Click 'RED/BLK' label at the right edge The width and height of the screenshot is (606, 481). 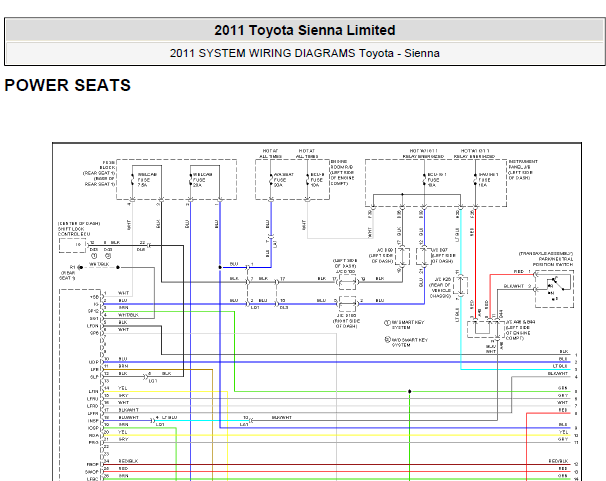pyautogui.click(x=558, y=461)
